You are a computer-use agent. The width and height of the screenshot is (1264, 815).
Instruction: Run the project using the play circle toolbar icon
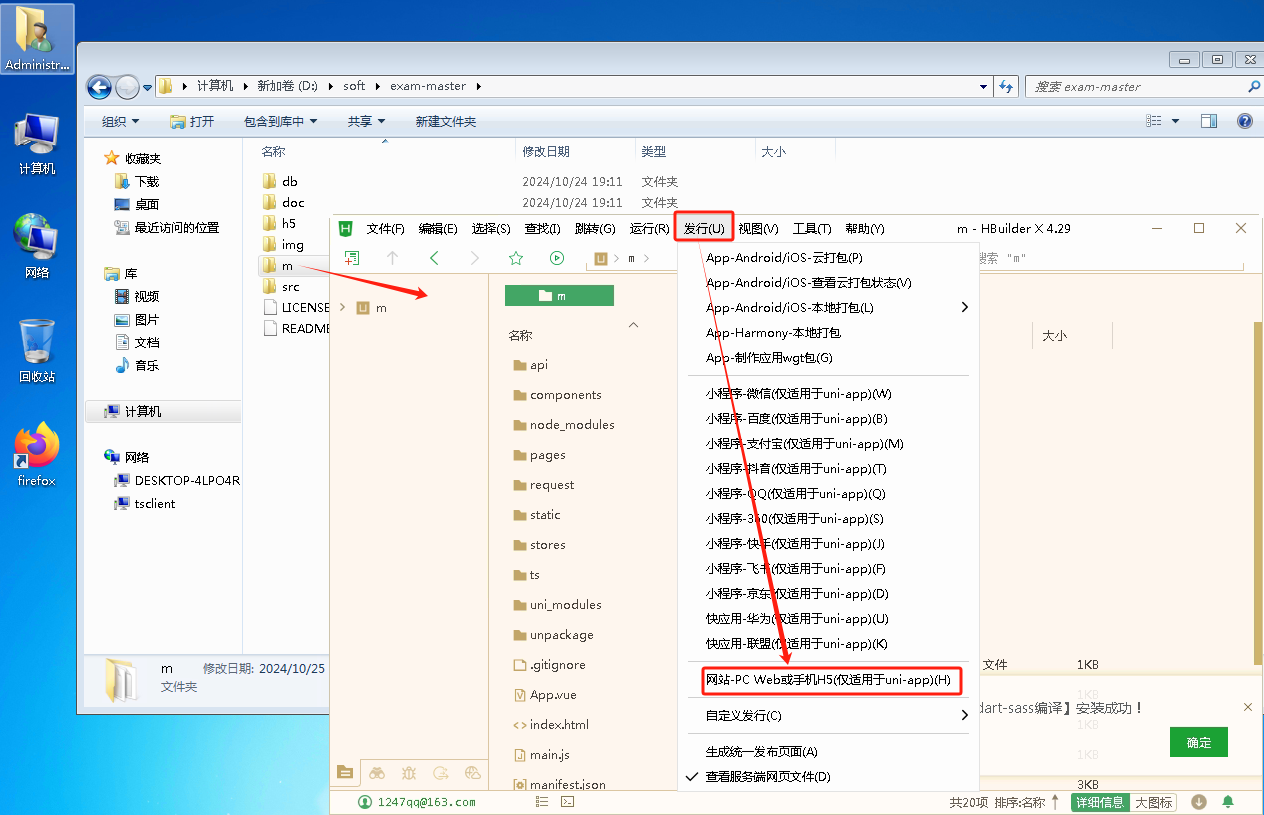[x=556, y=257]
